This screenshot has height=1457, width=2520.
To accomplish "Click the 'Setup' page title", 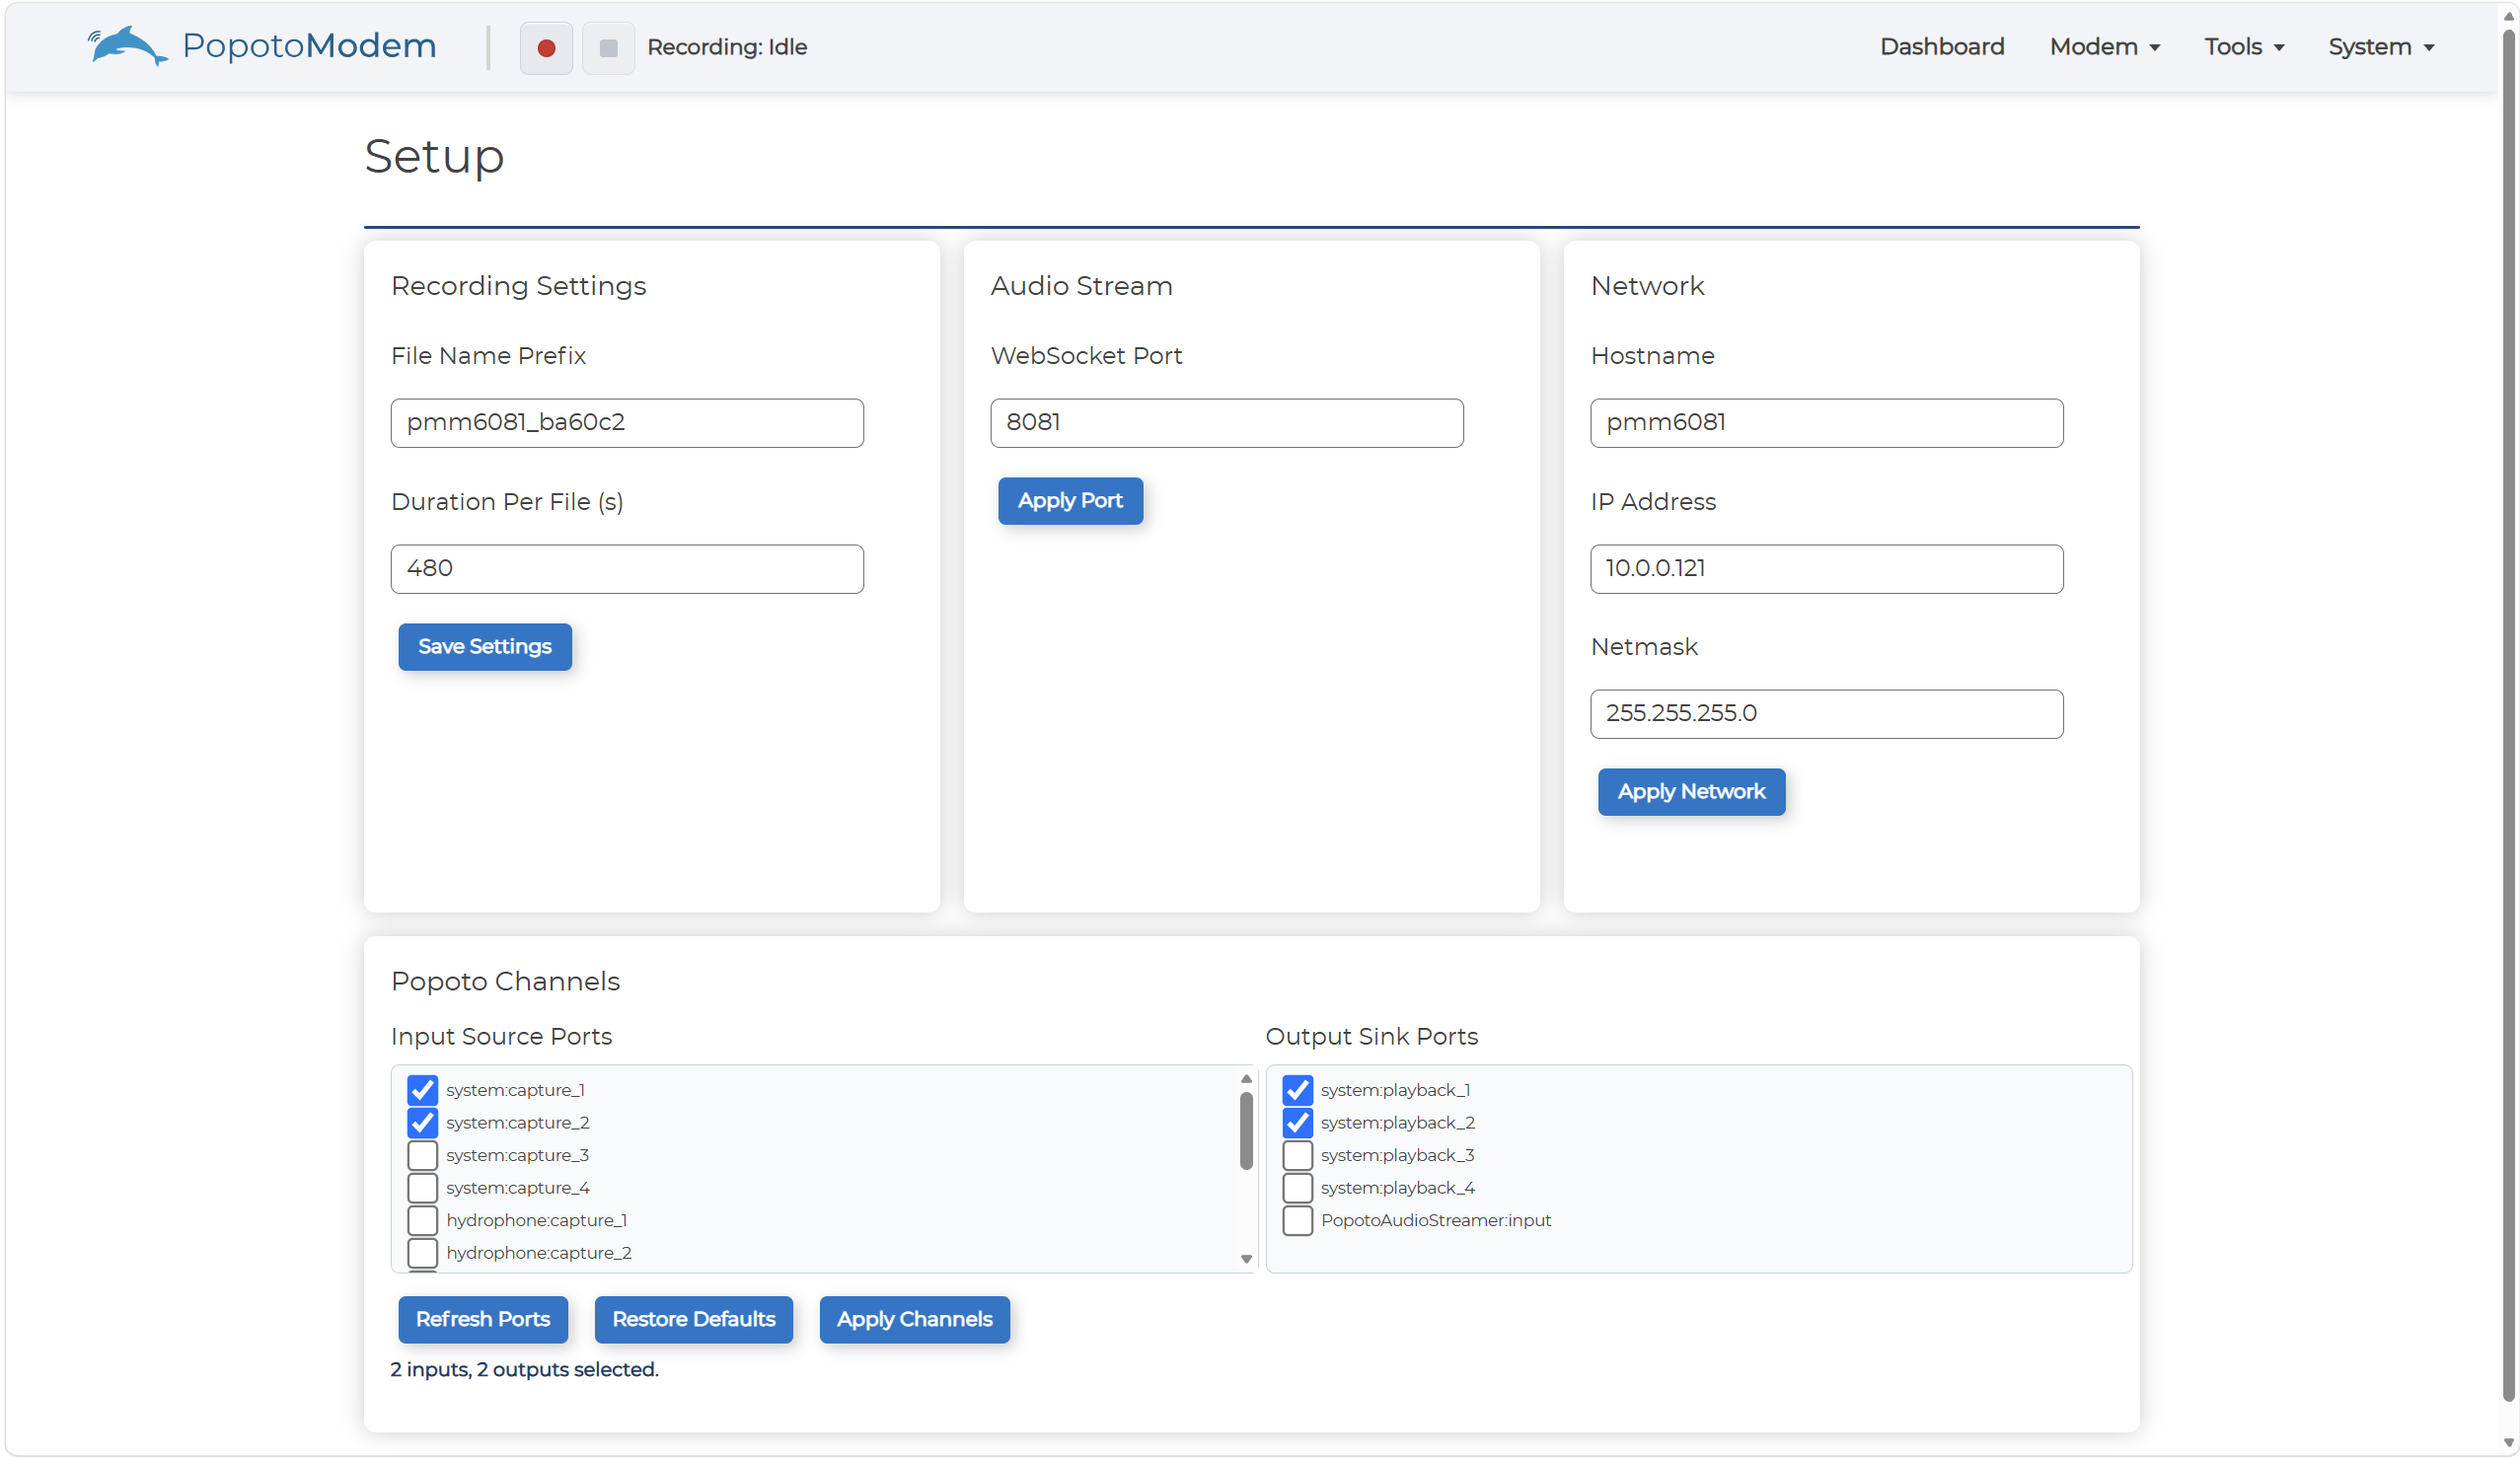I will (x=434, y=156).
